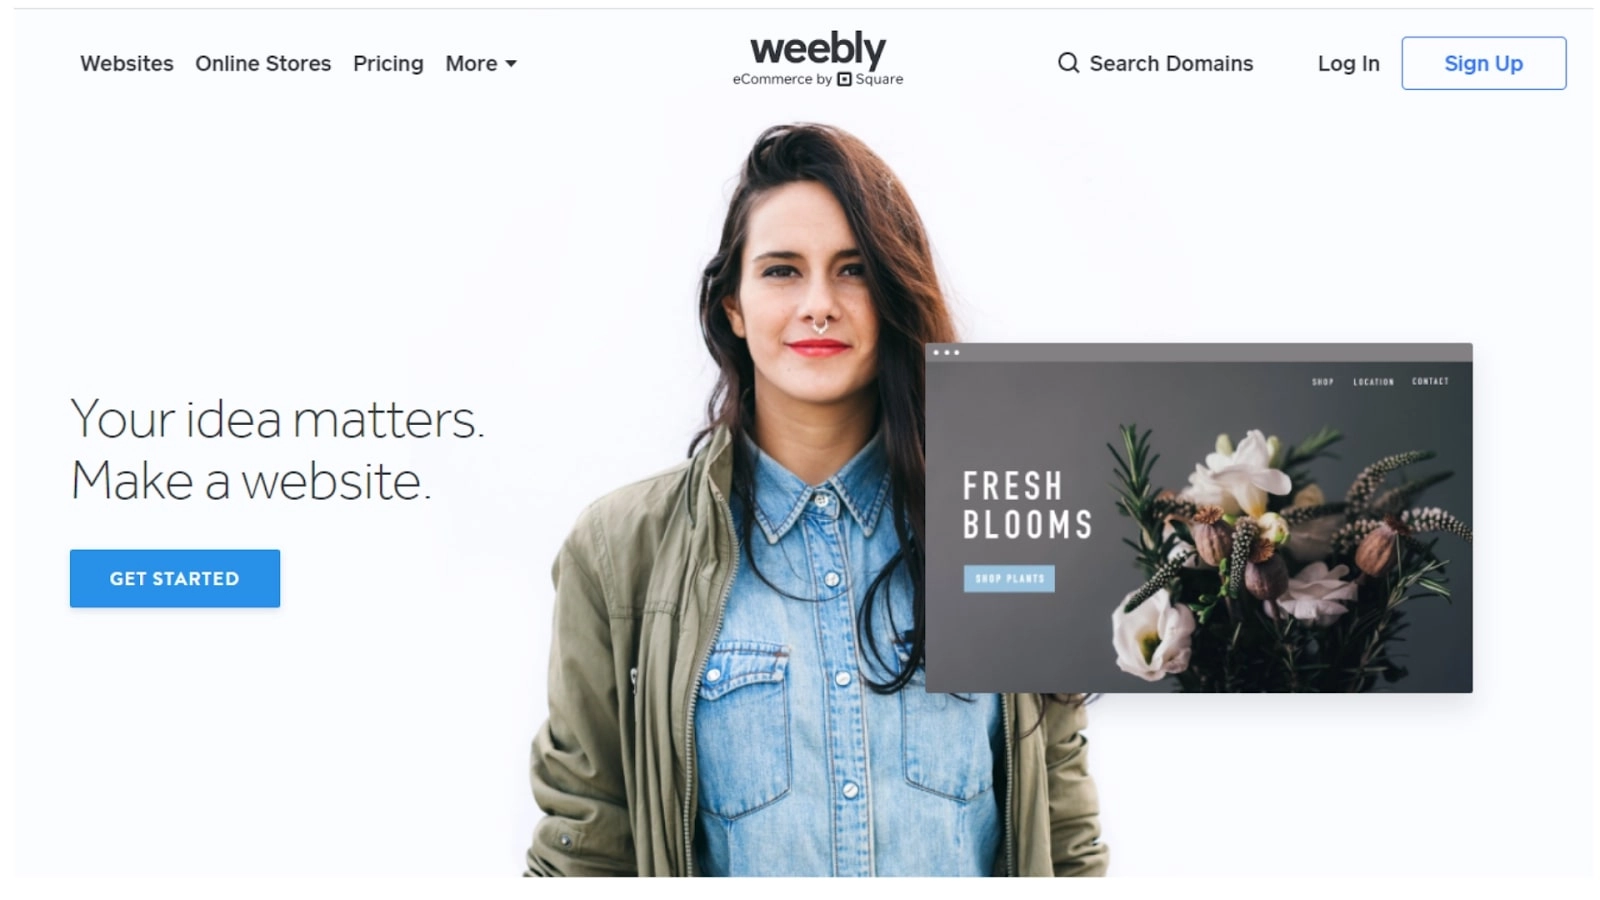The width and height of the screenshot is (1600, 900).
Task: Click the Log In link
Action: tap(1348, 64)
